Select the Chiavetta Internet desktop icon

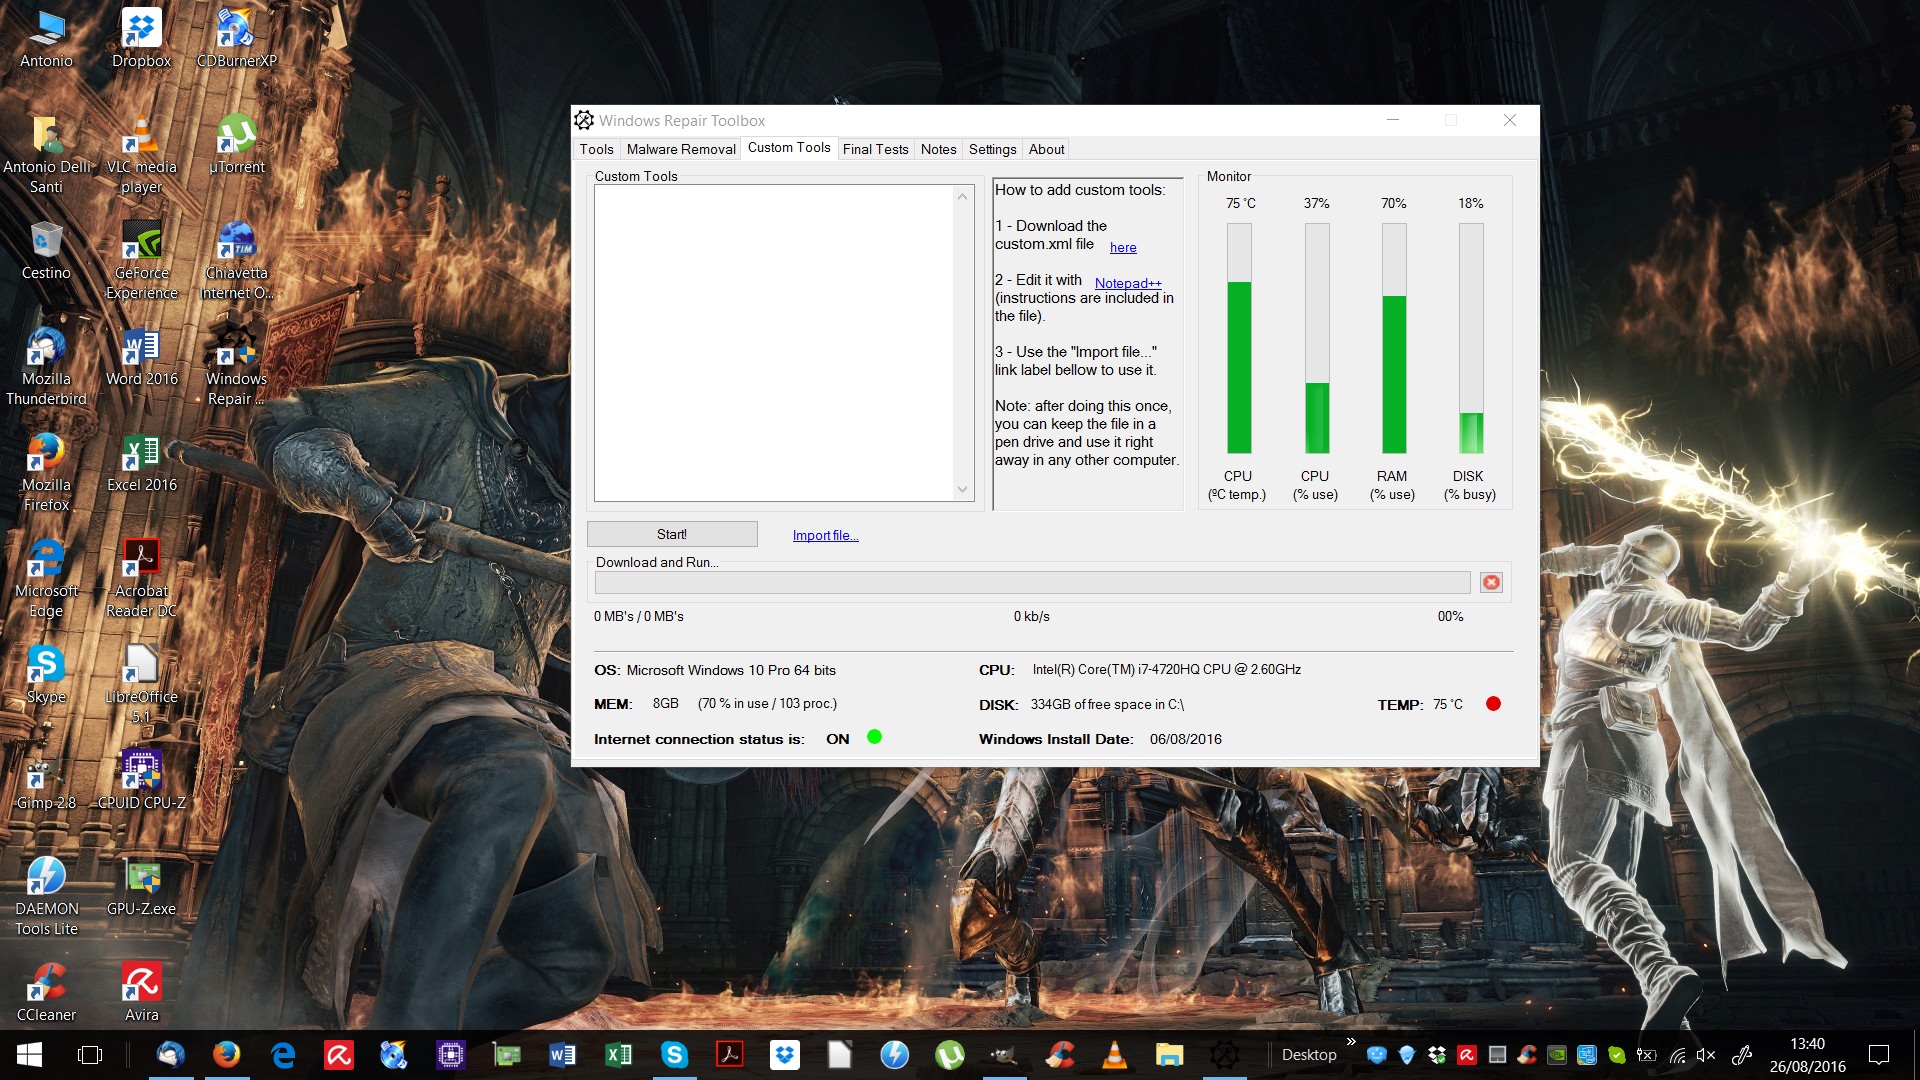[x=236, y=261]
